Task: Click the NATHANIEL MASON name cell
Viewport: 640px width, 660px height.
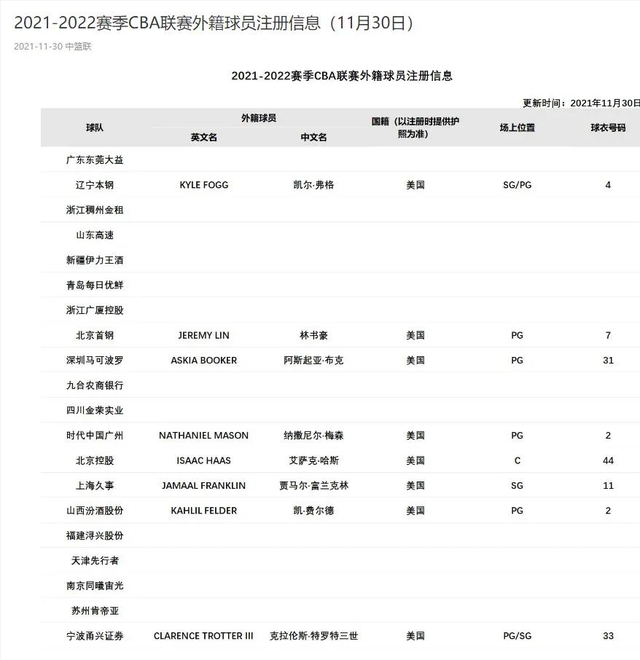Action: 204,435
